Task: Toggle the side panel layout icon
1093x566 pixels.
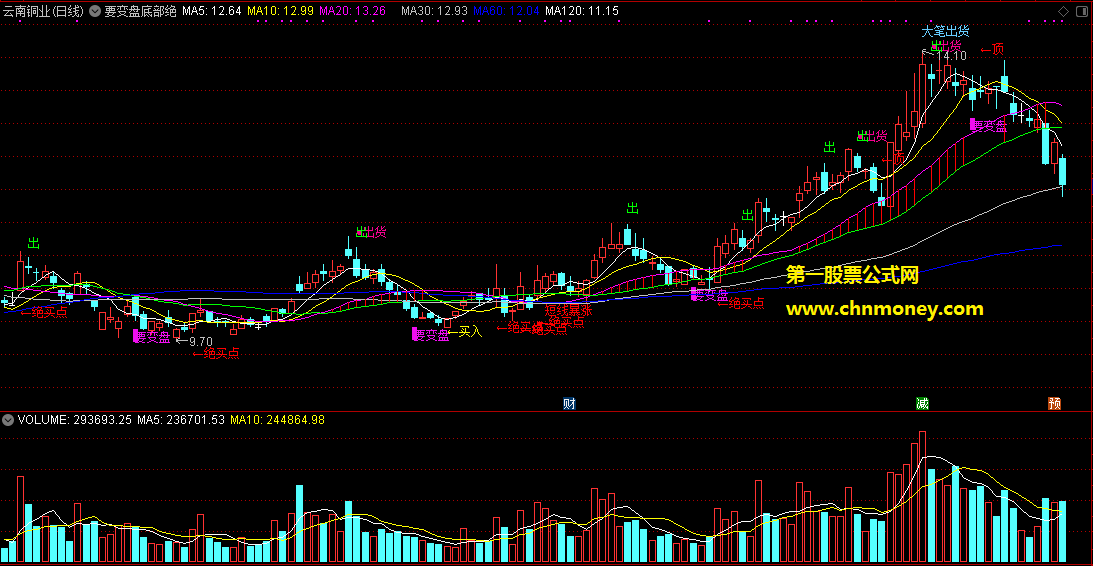Action: coord(1083,11)
